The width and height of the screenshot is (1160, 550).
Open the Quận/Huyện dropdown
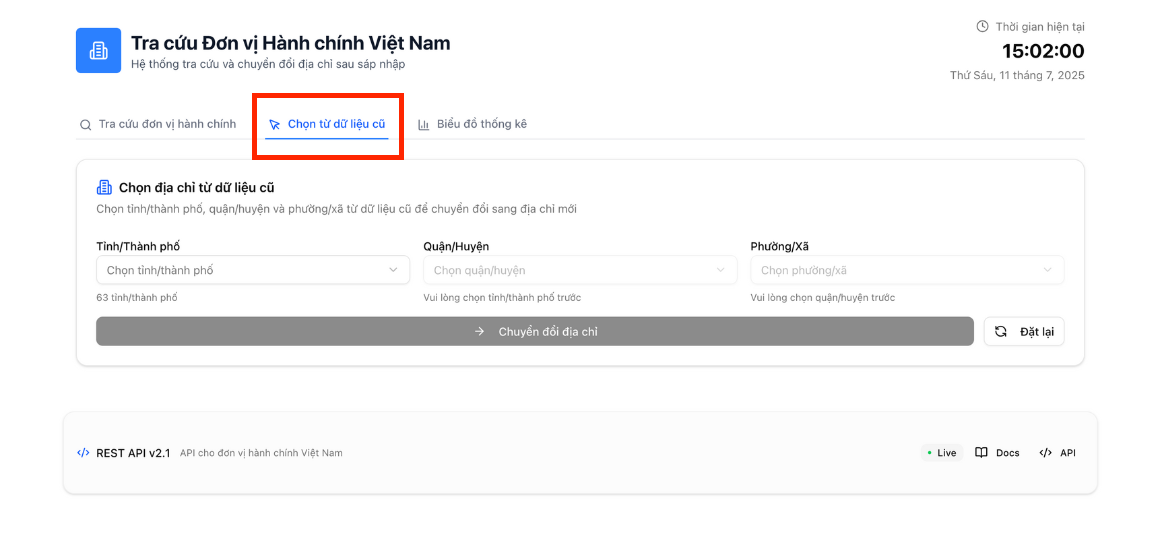(579, 270)
